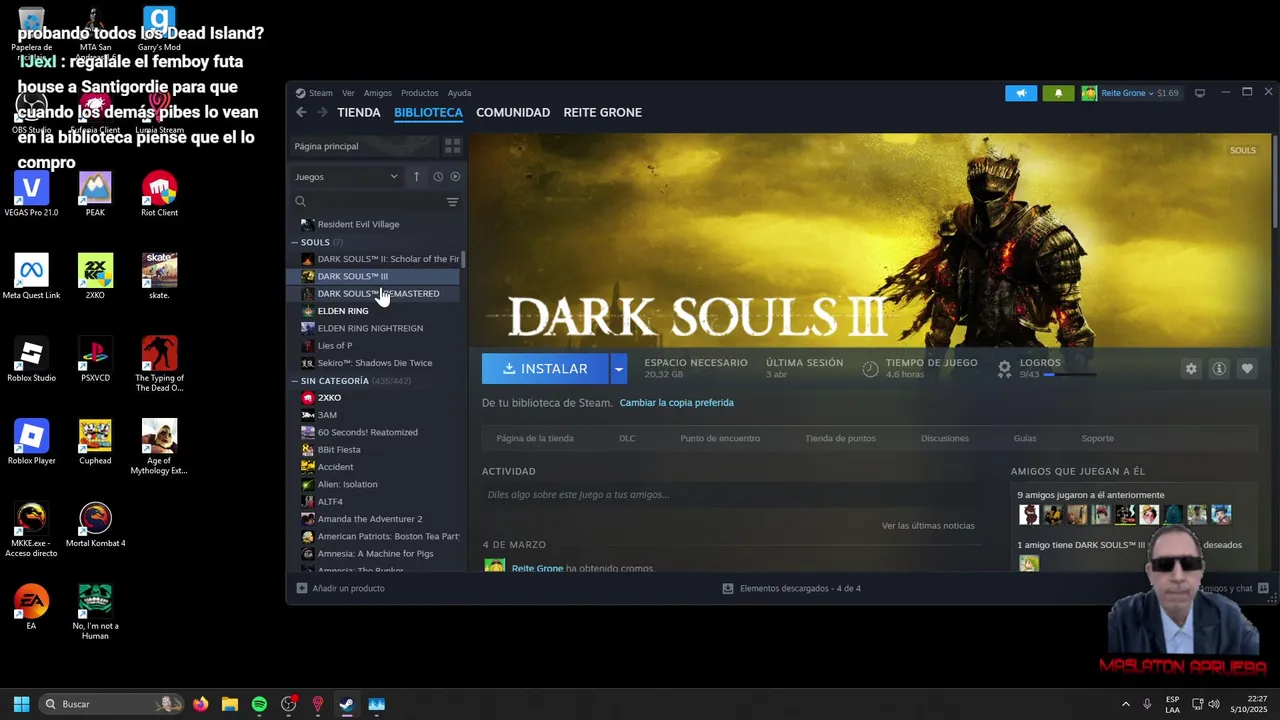This screenshot has height=720, width=1280.
Task: Click Añadir un producto
Action: click(x=340, y=588)
